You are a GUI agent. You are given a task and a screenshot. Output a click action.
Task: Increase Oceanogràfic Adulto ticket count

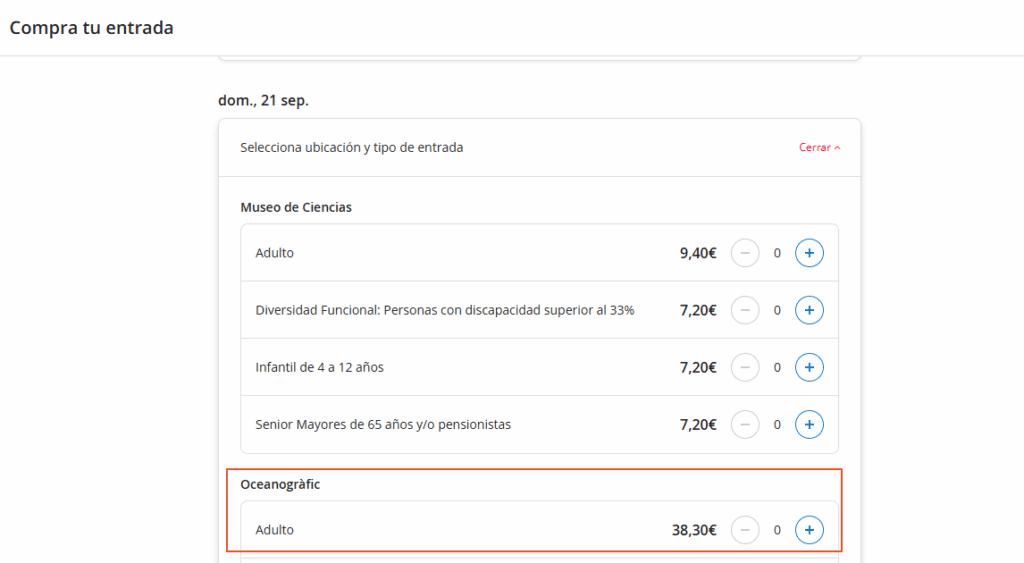click(809, 530)
